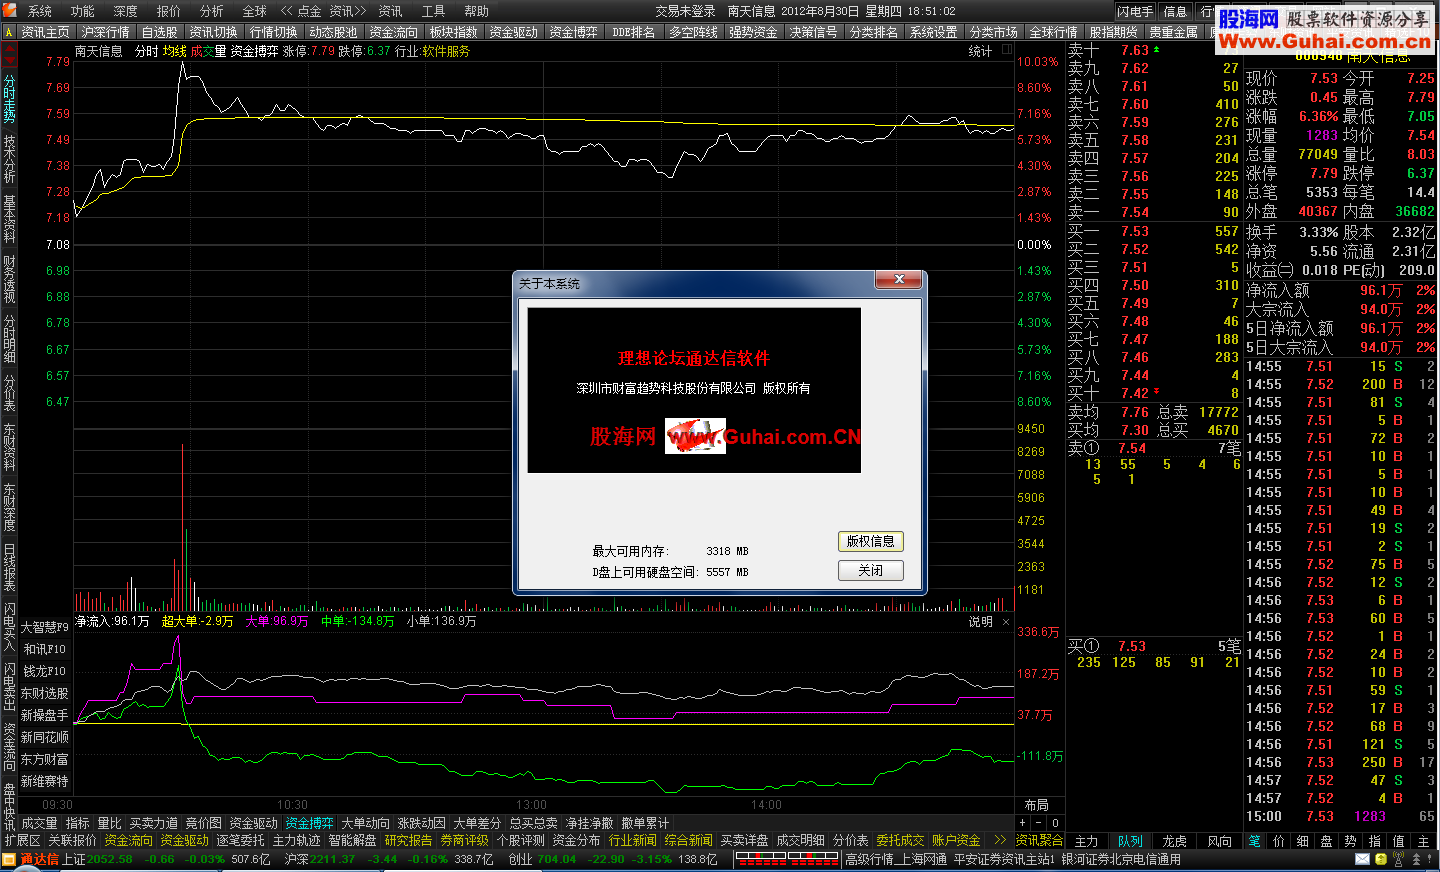Open 主力轨迹 bottom tab
The height and width of the screenshot is (872, 1440).
click(x=296, y=840)
